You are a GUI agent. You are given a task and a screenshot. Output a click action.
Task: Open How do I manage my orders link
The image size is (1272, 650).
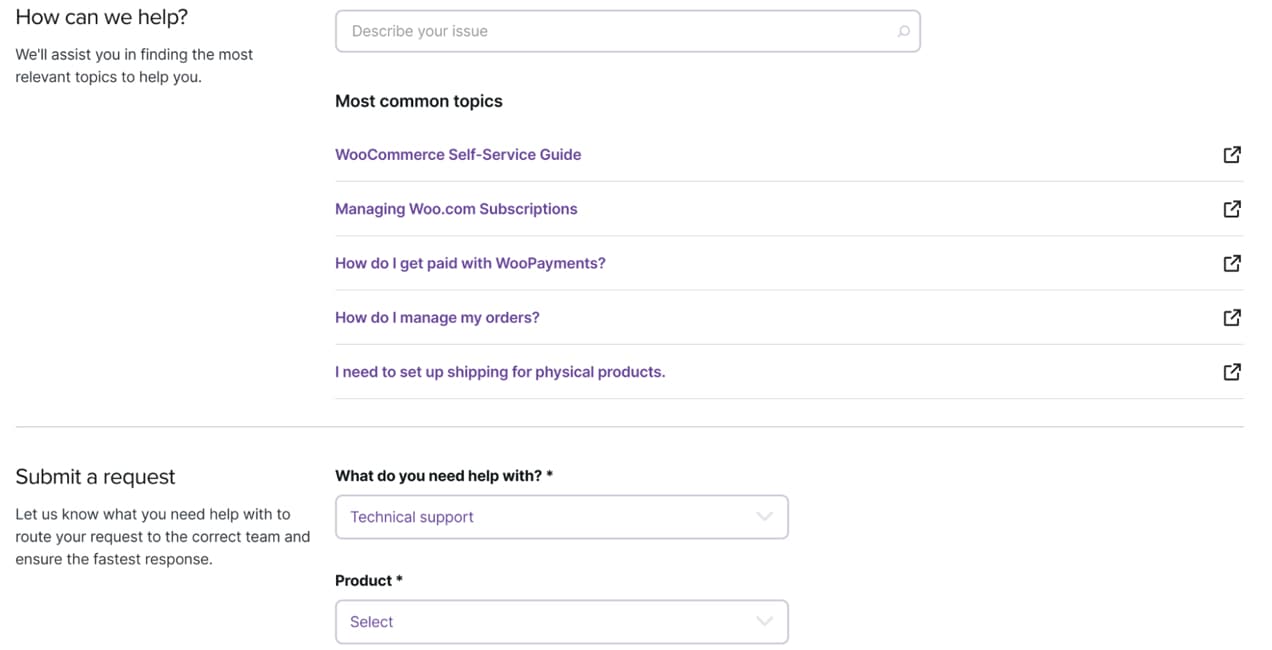click(x=437, y=317)
